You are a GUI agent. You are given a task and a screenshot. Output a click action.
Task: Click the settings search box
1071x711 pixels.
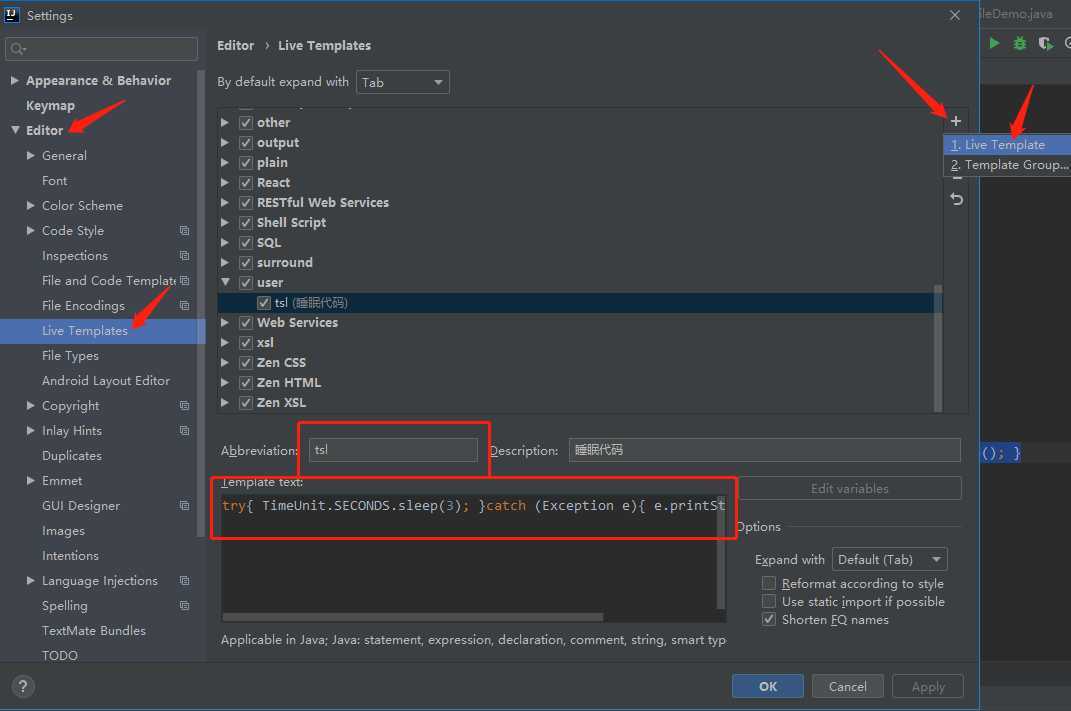point(101,48)
